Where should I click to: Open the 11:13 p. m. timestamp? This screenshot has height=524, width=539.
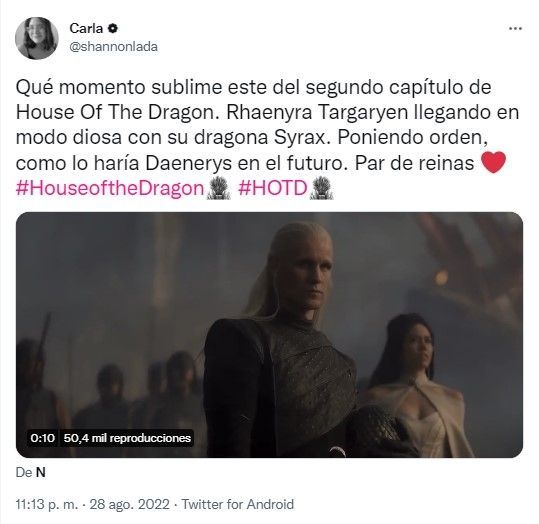(x=47, y=504)
